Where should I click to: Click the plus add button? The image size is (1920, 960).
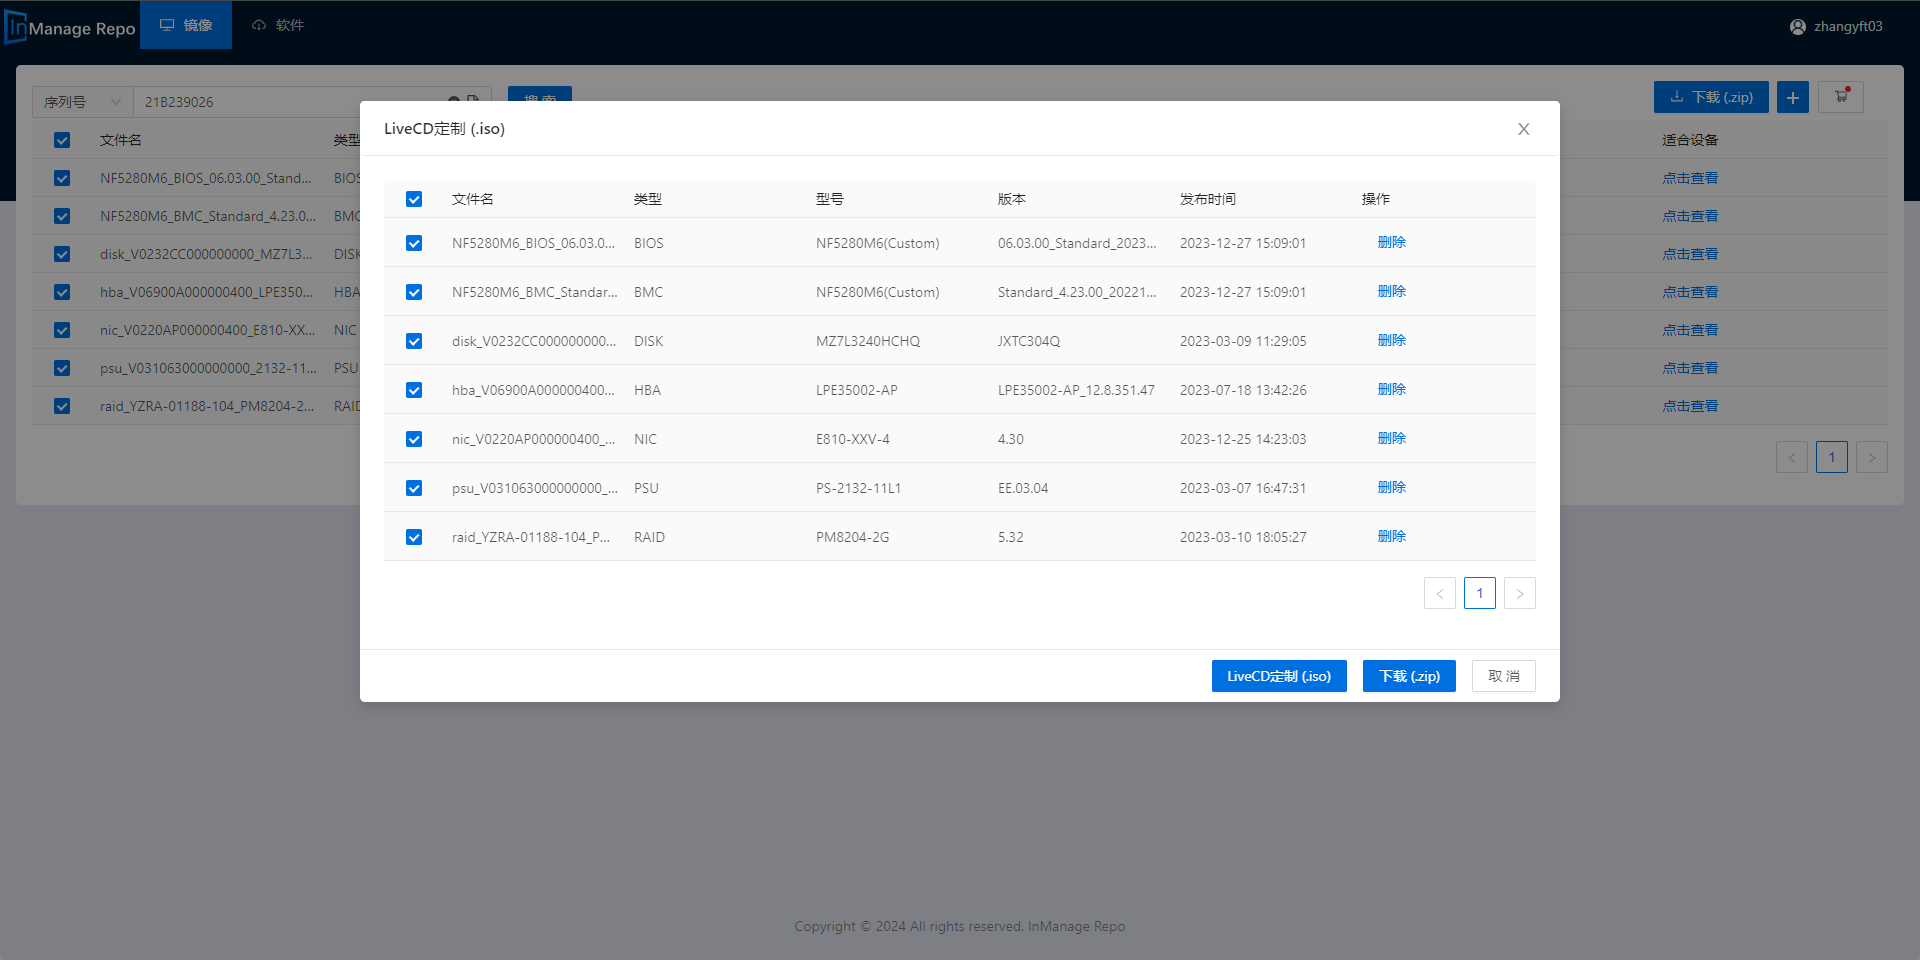point(1792,97)
